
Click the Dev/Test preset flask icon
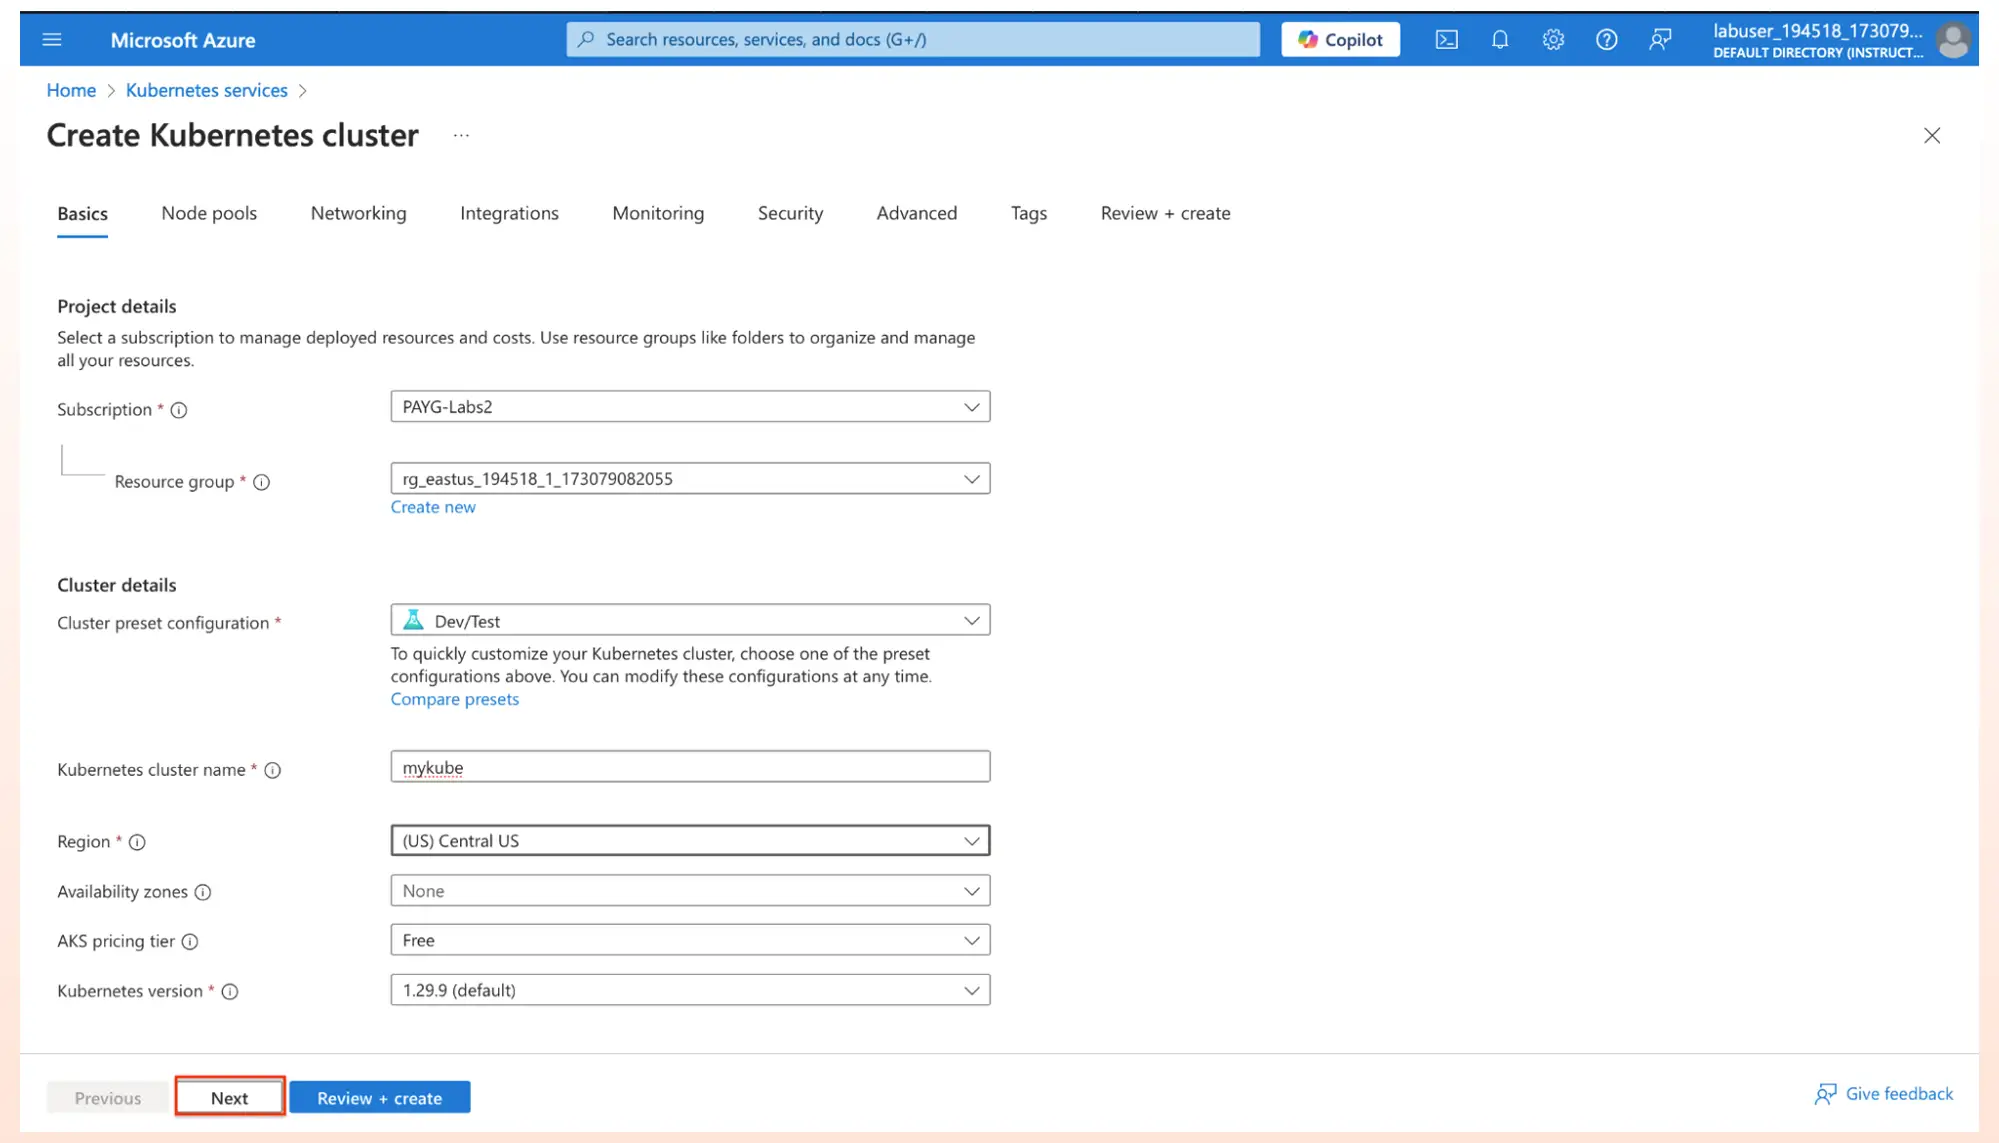(413, 621)
